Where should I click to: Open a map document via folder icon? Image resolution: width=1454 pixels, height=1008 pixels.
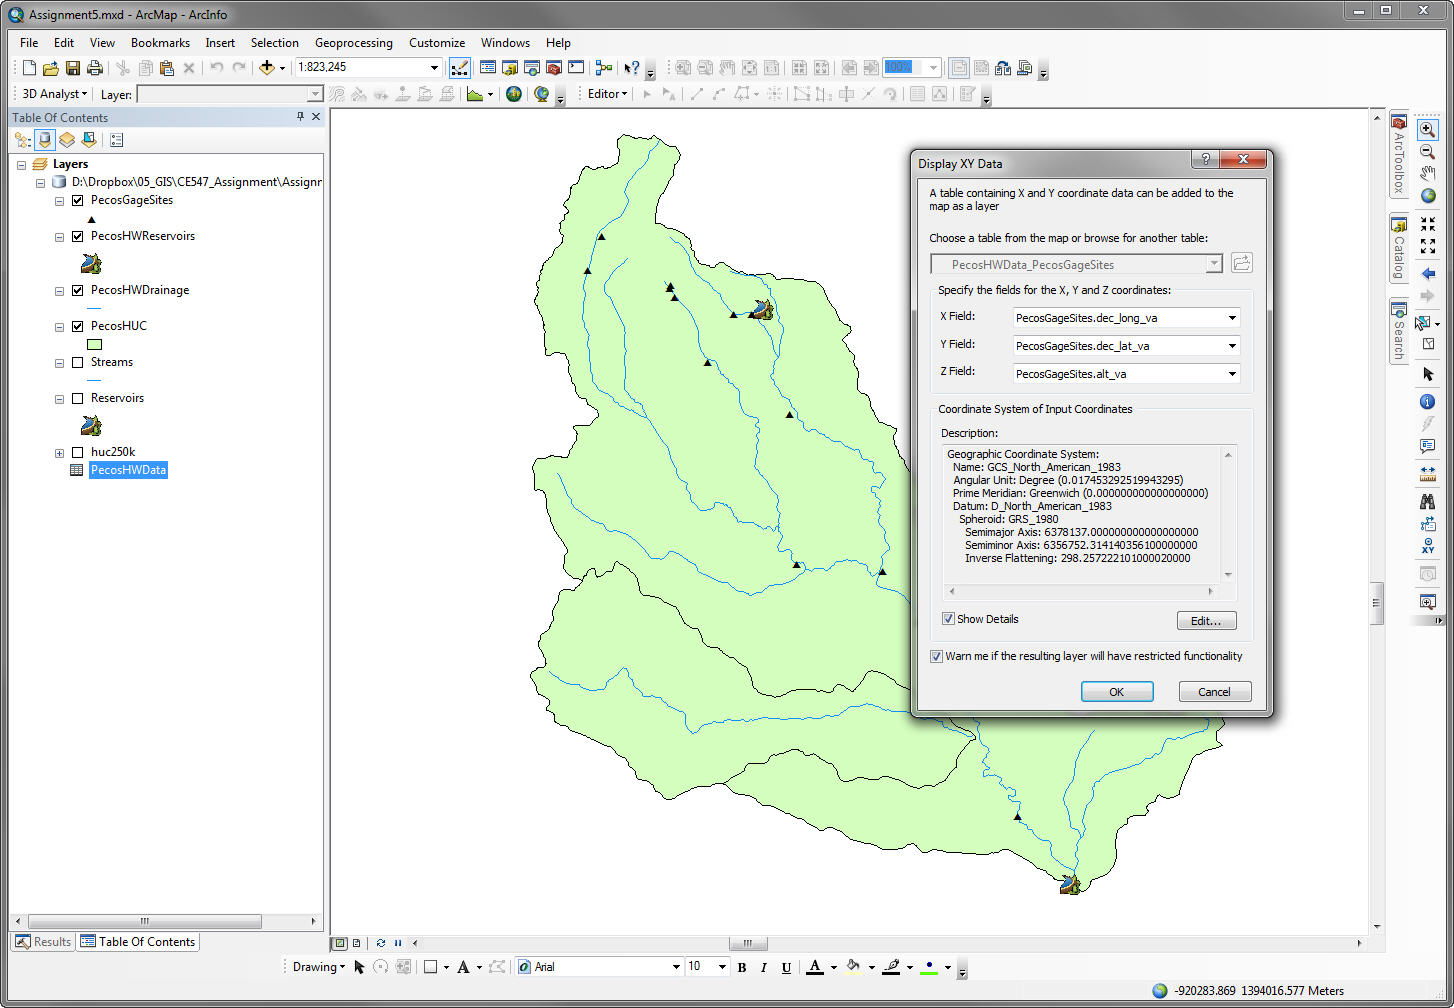pos(50,68)
